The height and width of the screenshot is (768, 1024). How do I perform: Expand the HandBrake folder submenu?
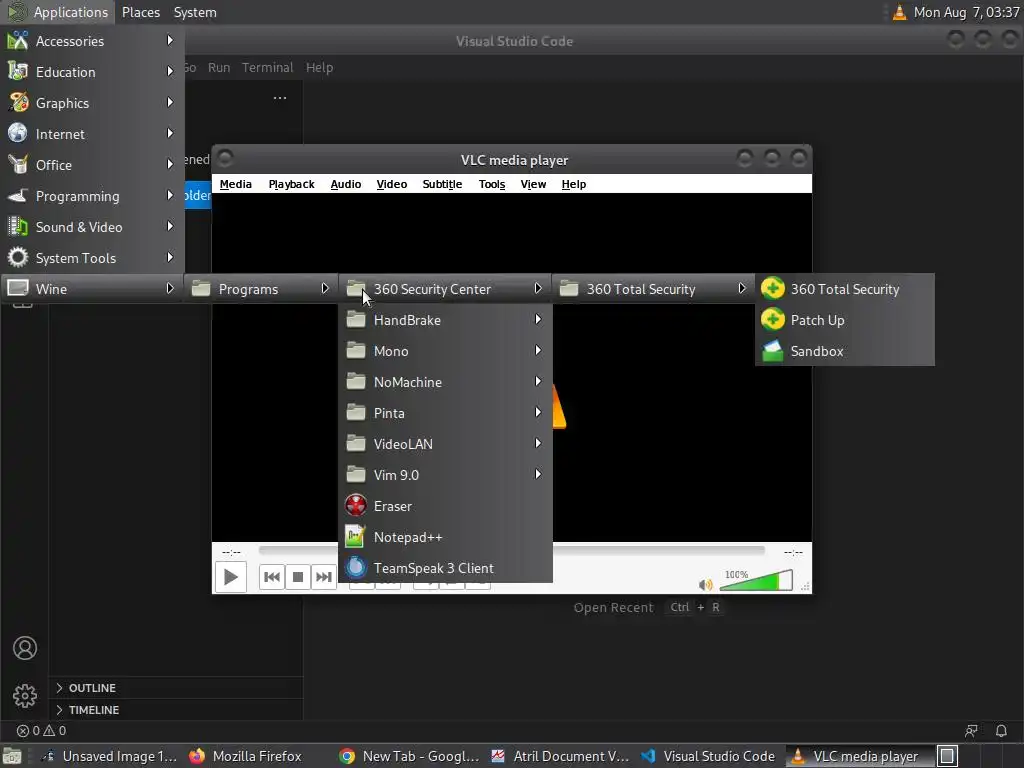coord(445,320)
